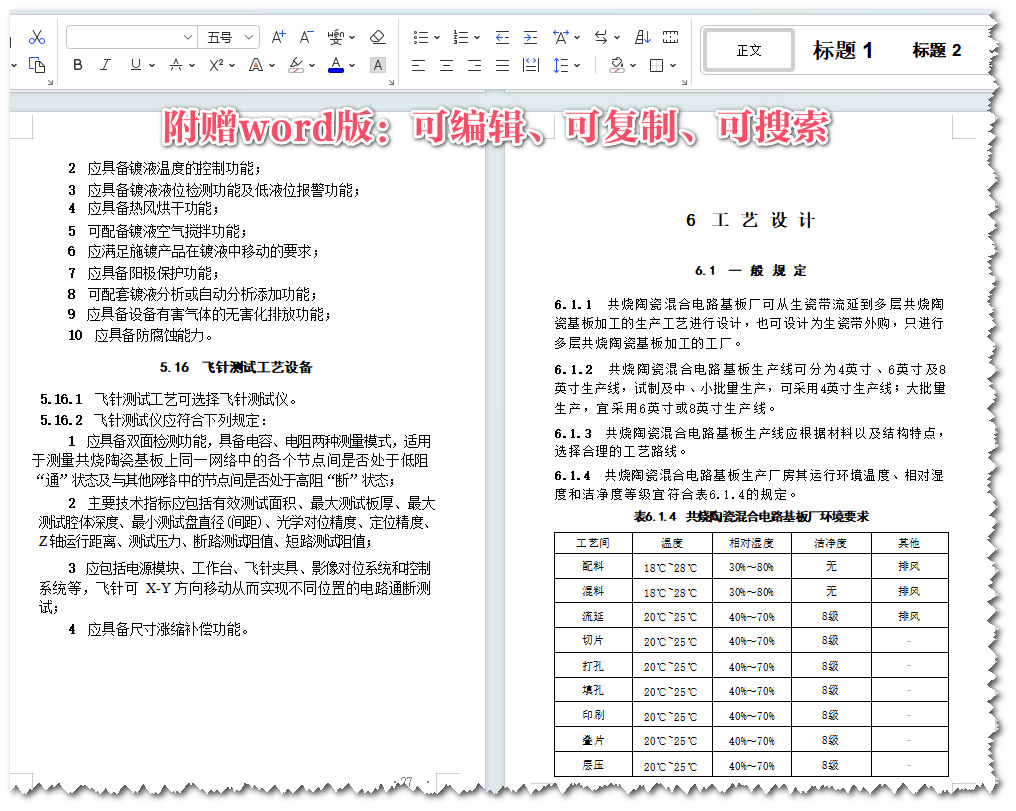Select the increase font size icon
This screenshot has width=1016, height=811.
pos(279,37)
